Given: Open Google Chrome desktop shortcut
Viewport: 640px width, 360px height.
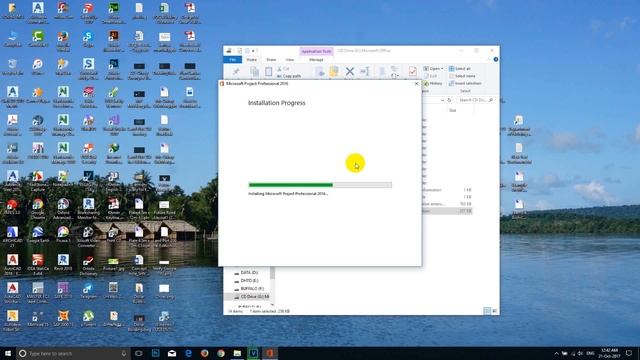Looking at the screenshot, I should tap(38, 208).
